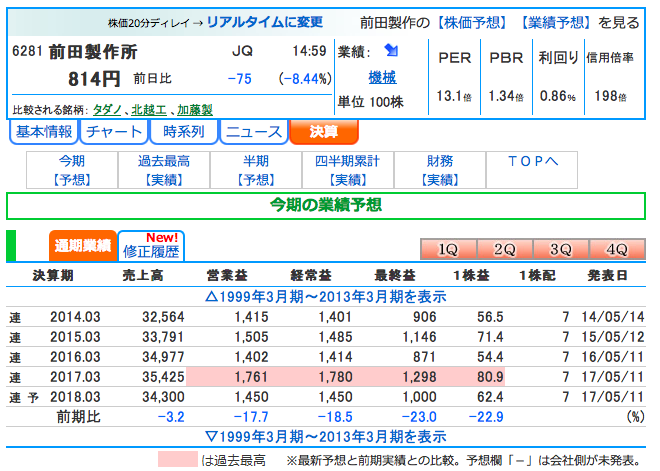Open リアルタイムに変更 link

coord(265,22)
